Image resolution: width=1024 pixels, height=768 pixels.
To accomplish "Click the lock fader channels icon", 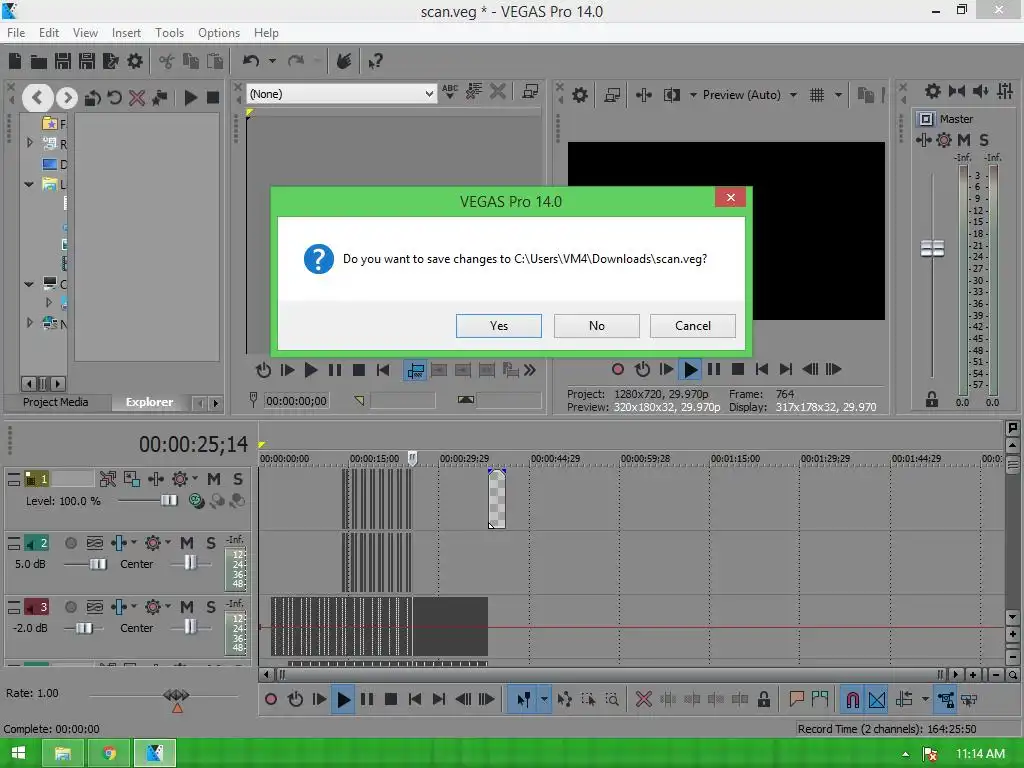I will [x=932, y=399].
